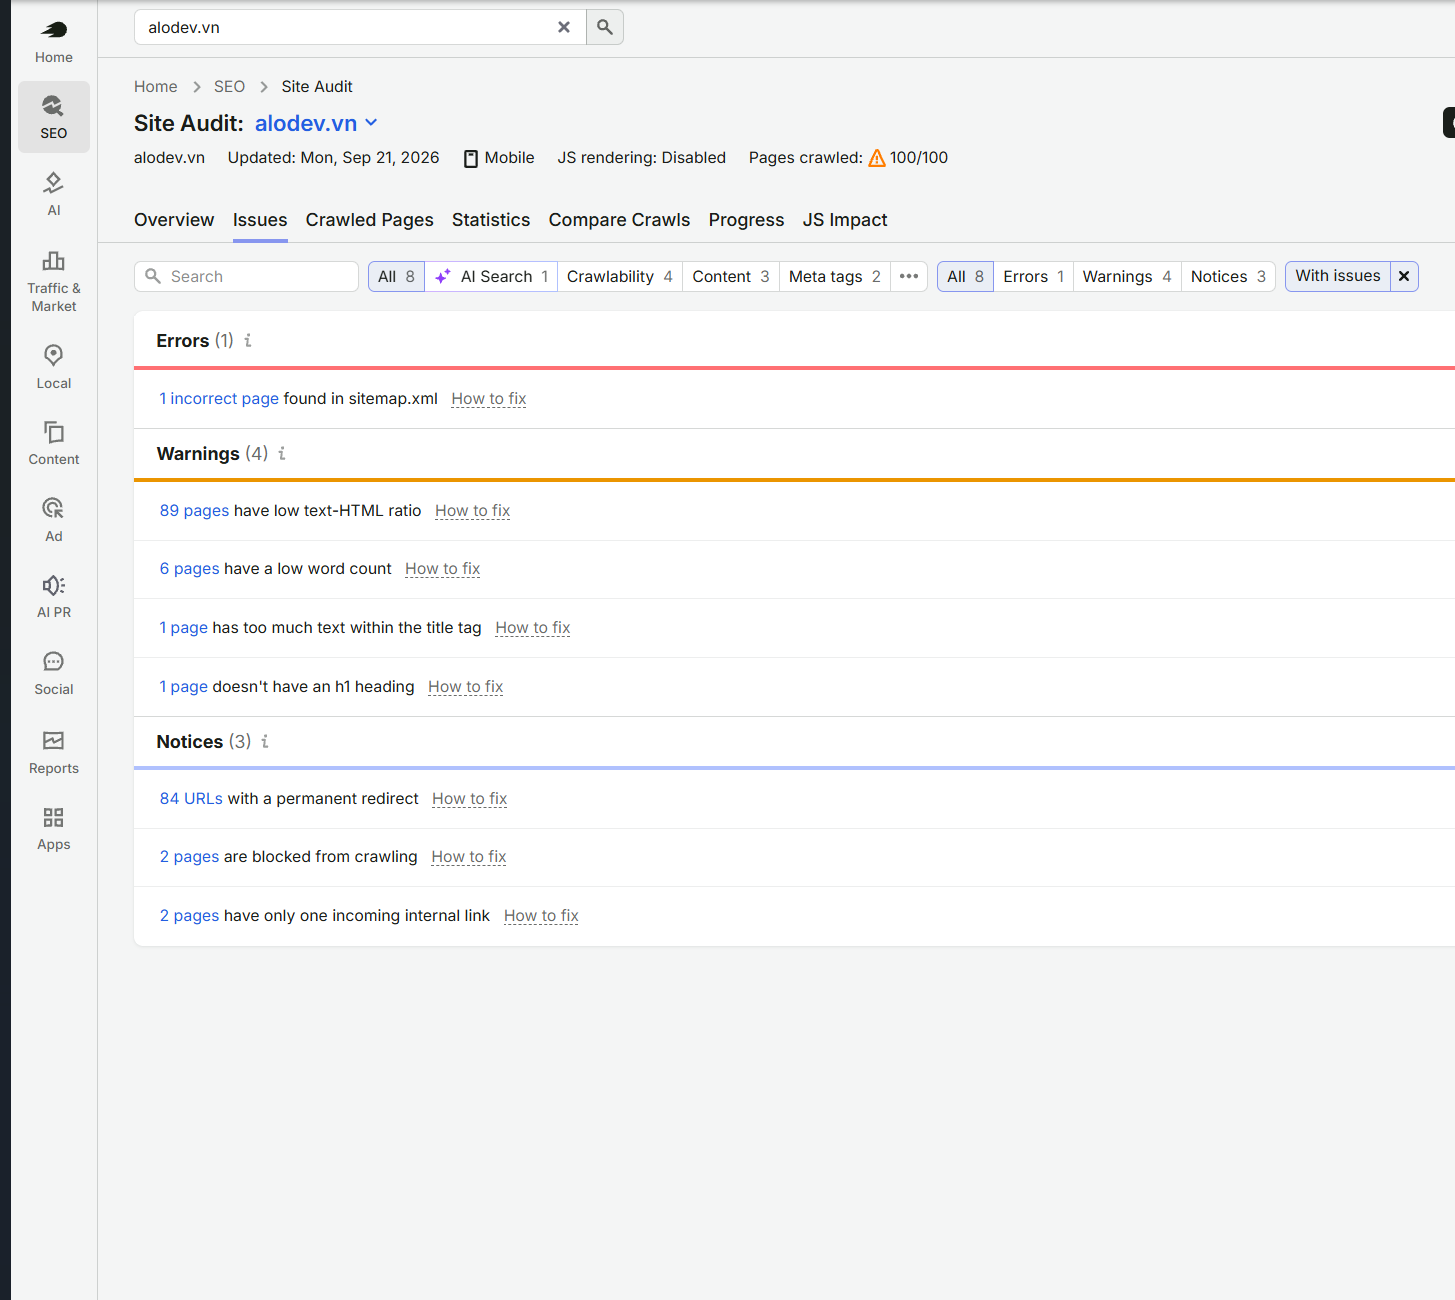The image size is (1455, 1300).
Task: Open the Content sidebar section
Action: 54,444
